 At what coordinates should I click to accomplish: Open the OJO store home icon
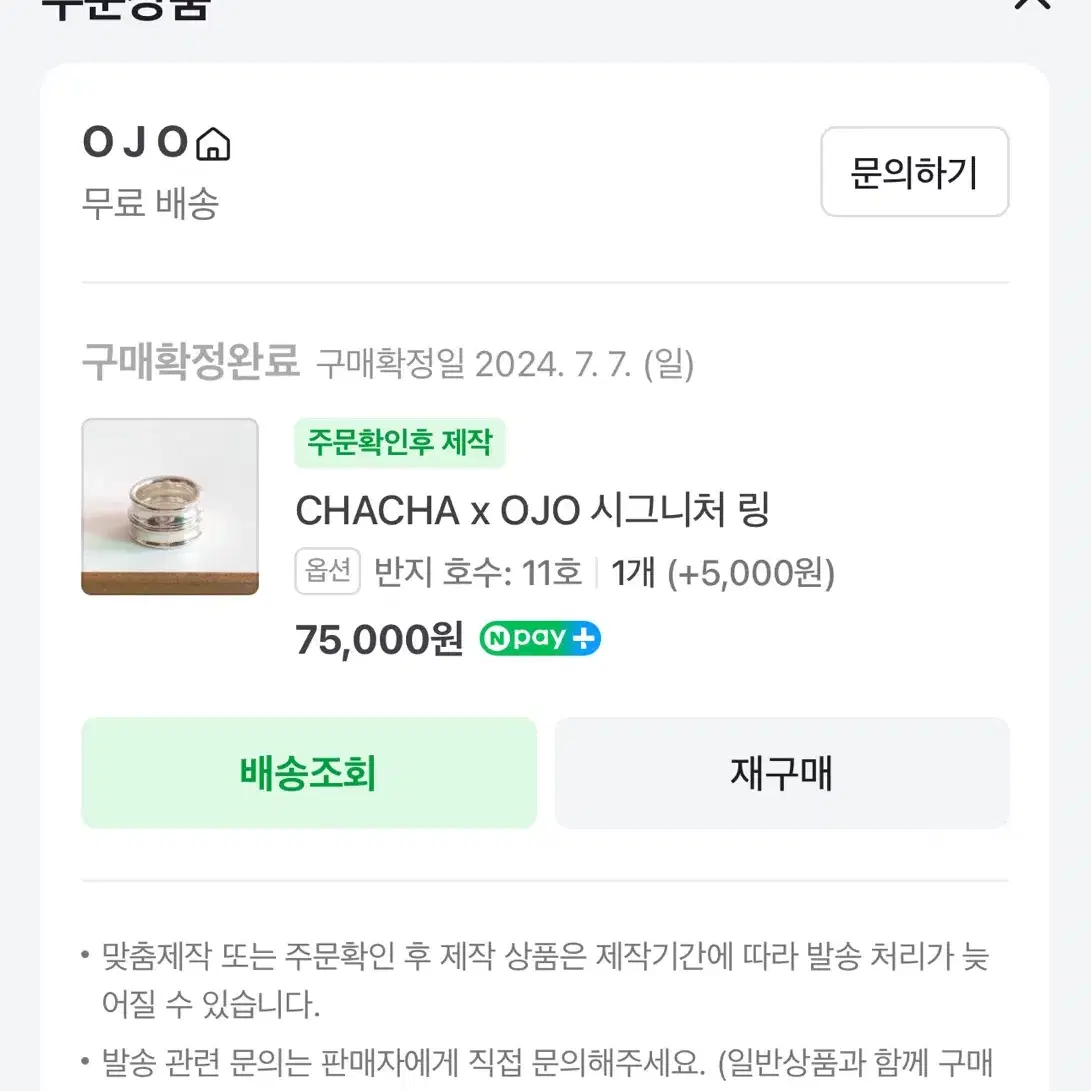[x=213, y=144]
